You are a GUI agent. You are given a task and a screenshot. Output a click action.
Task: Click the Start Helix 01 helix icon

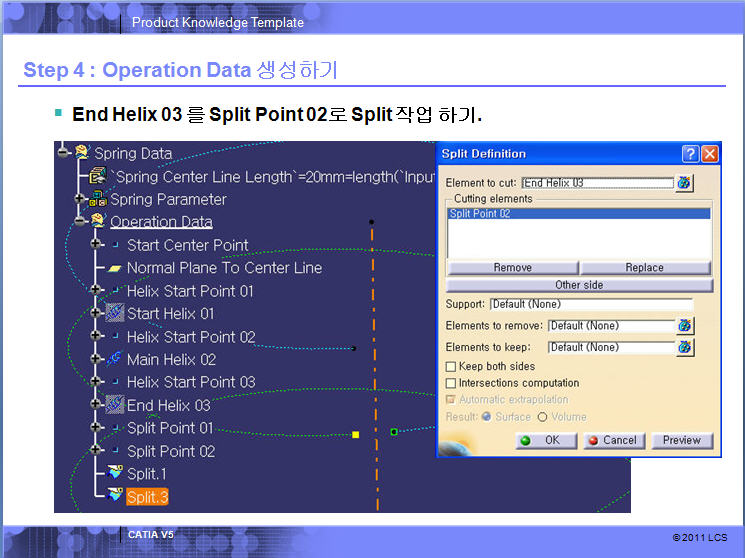coord(114,313)
